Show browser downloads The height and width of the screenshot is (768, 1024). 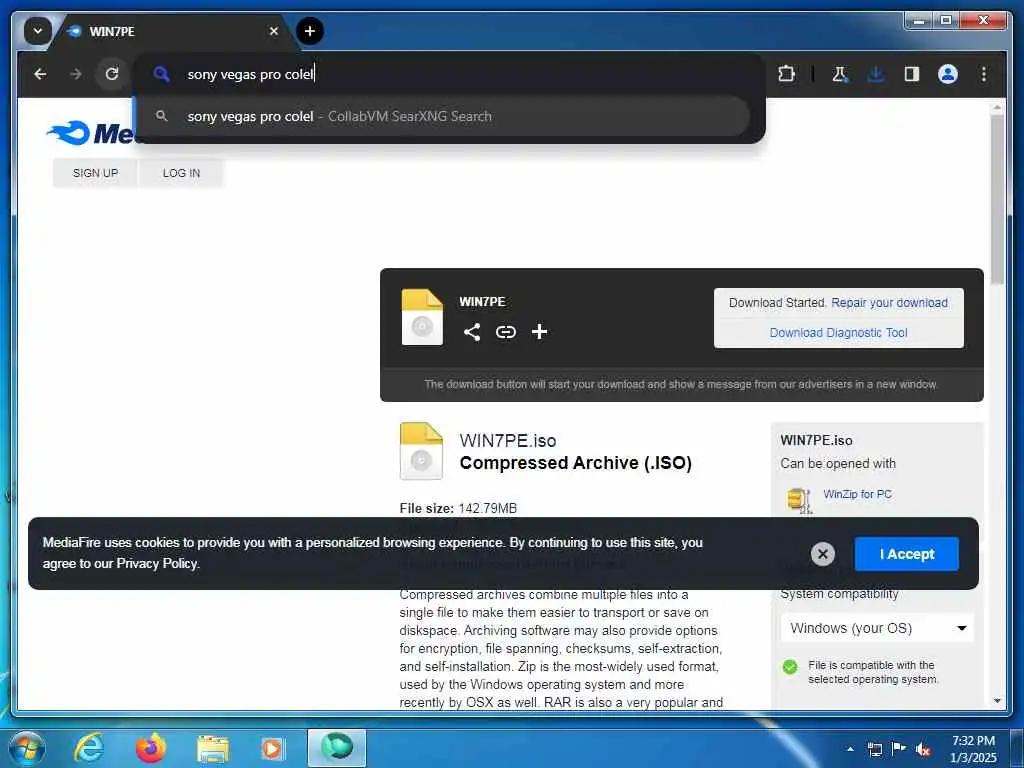pyautogui.click(x=876, y=74)
